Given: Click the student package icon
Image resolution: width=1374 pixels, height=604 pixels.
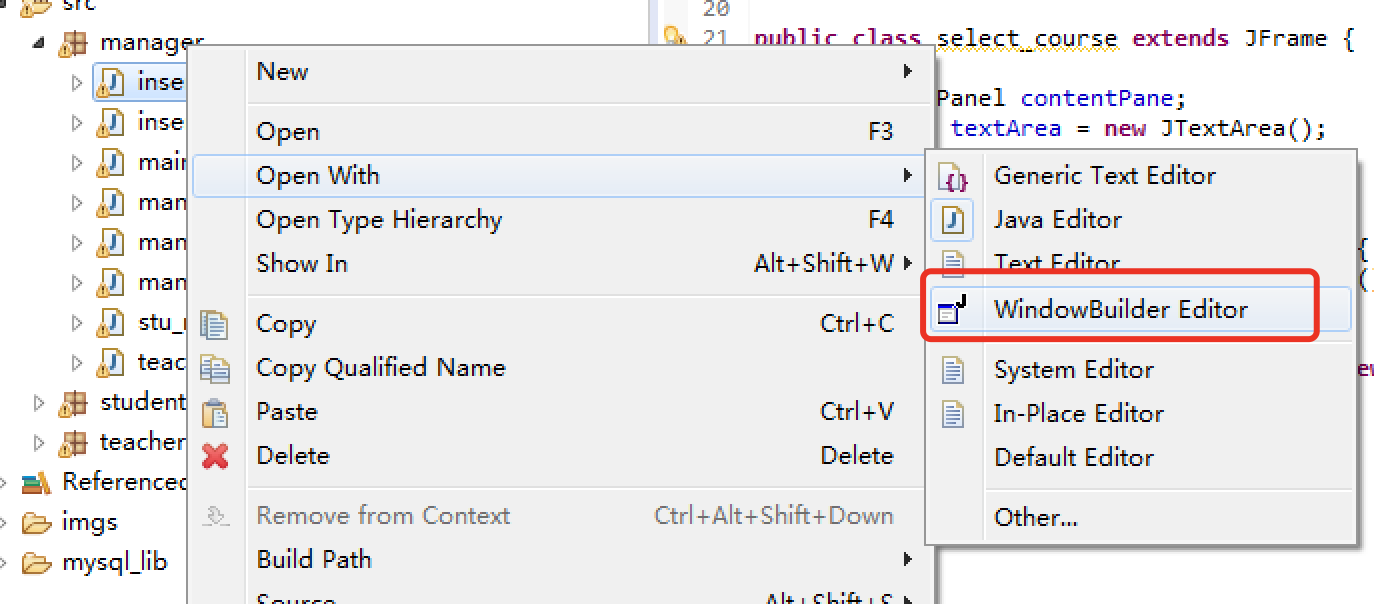Looking at the screenshot, I should [x=73, y=403].
